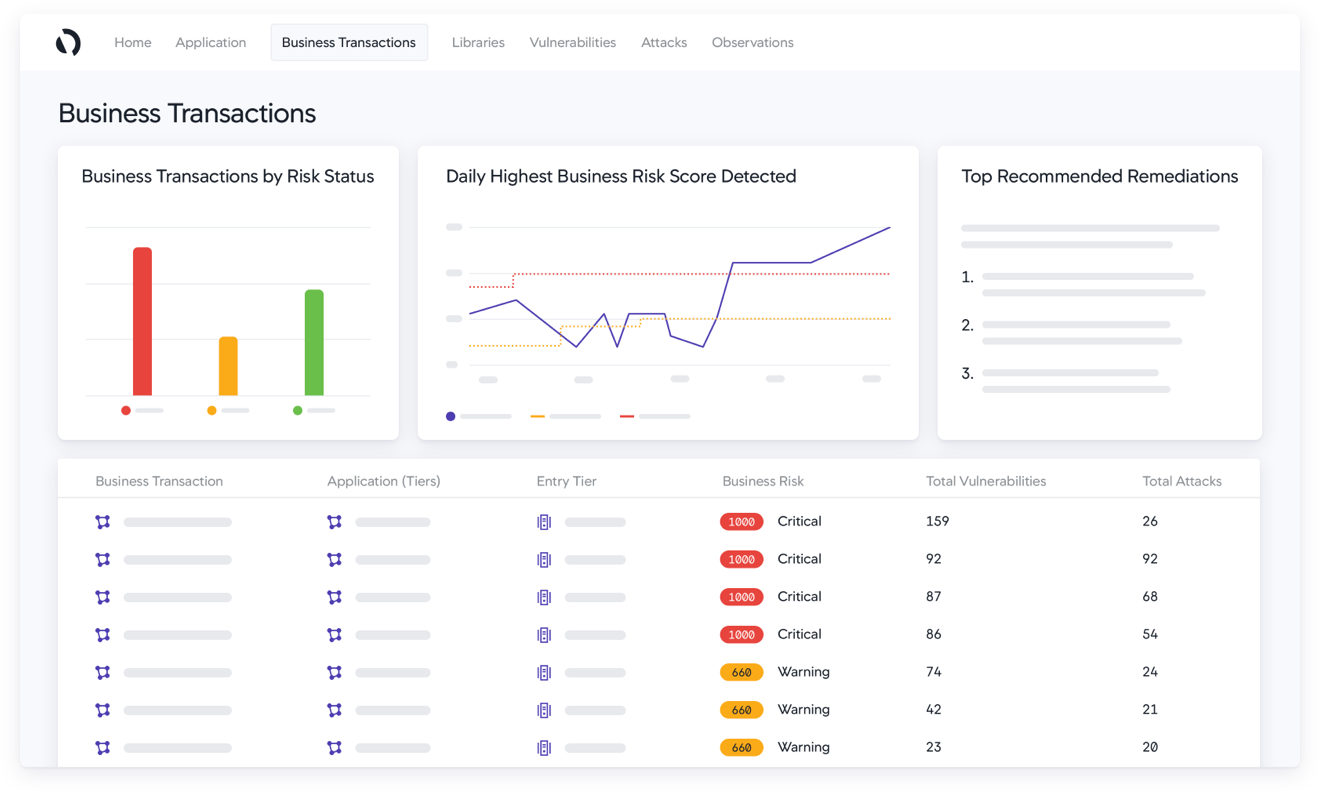Sort by the Application (Tiers) column header
The height and width of the screenshot is (792, 1320).
pyautogui.click(x=384, y=481)
